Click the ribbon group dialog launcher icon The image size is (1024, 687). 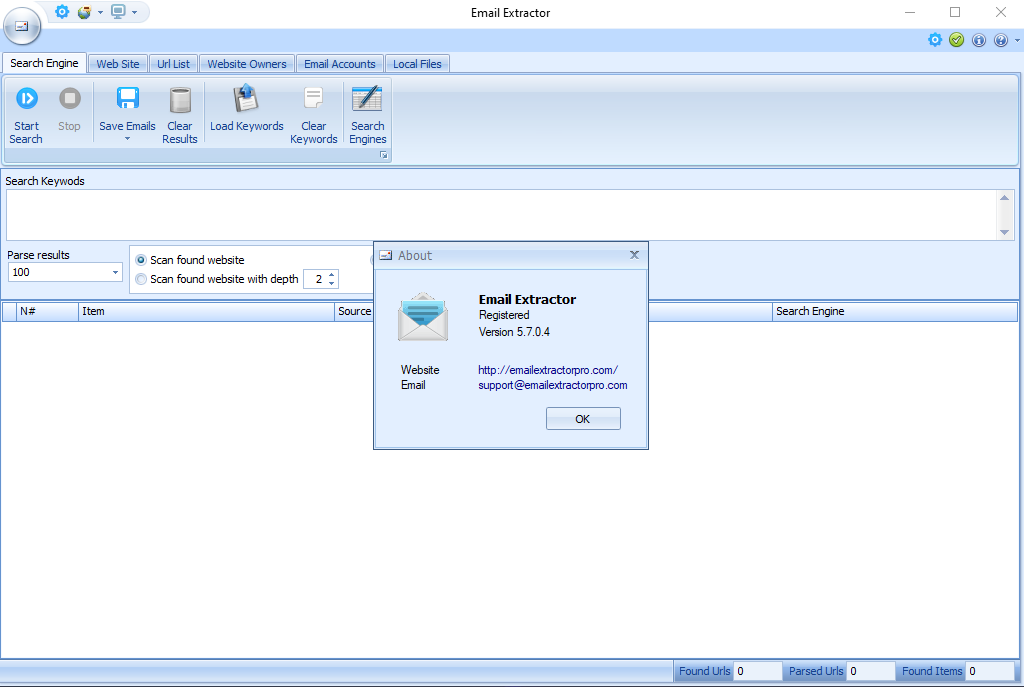pyautogui.click(x=384, y=155)
